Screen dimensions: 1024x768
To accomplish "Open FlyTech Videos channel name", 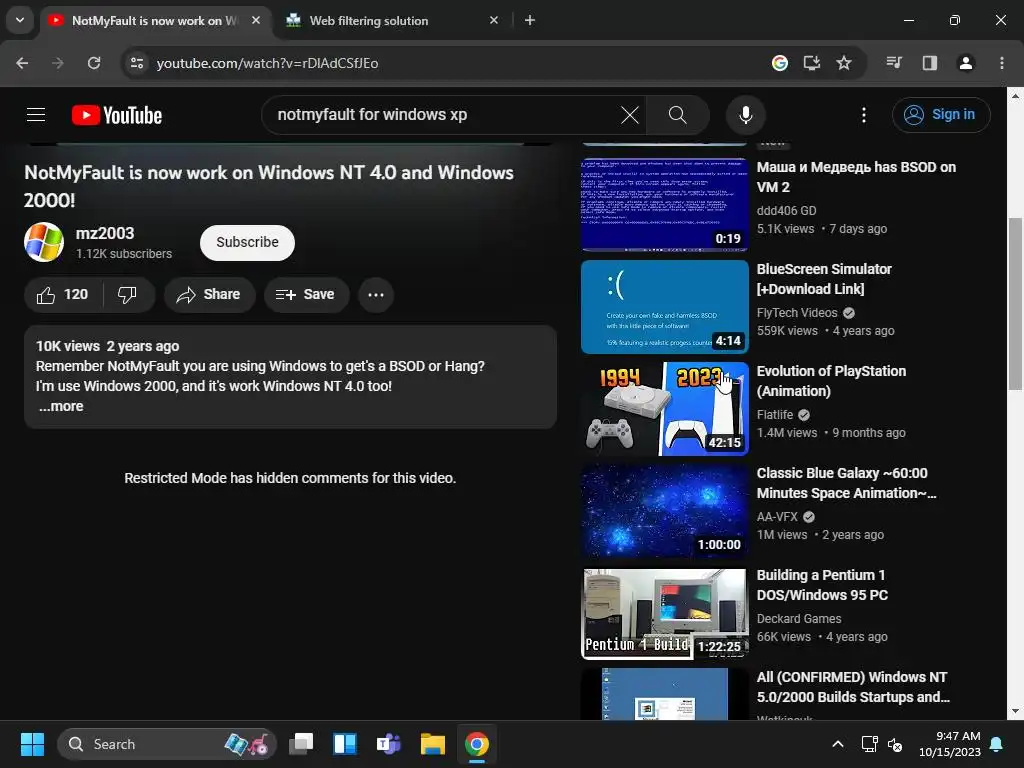I will [x=797, y=313].
